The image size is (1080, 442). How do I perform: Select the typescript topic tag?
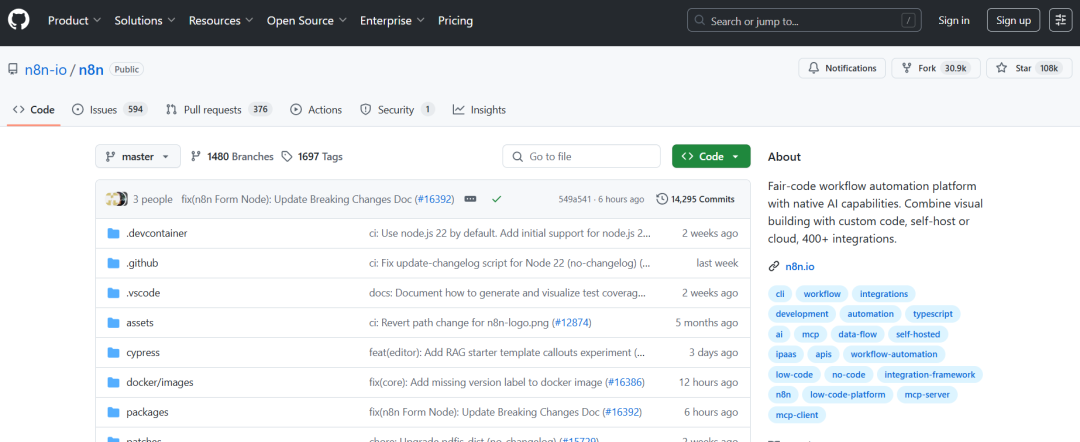[933, 314]
